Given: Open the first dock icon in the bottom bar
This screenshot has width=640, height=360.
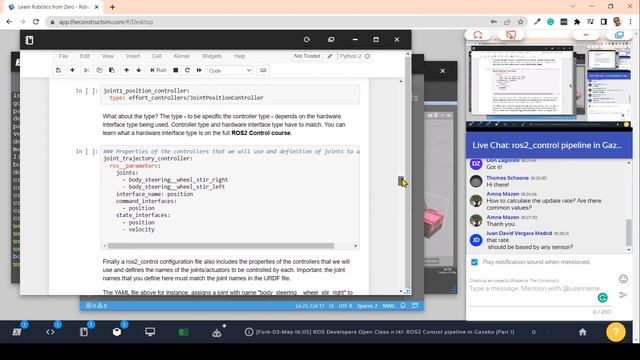Looking at the screenshot, I should [17, 332].
